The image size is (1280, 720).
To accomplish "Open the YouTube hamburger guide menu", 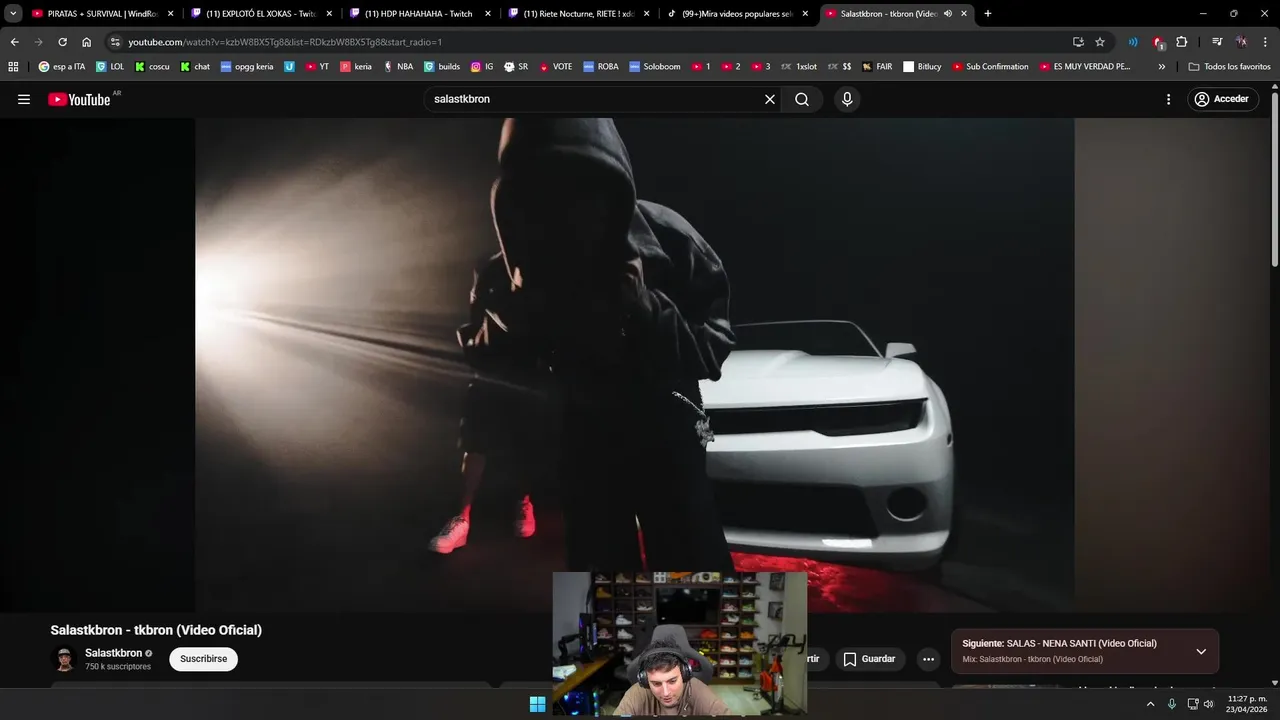I will (x=24, y=99).
